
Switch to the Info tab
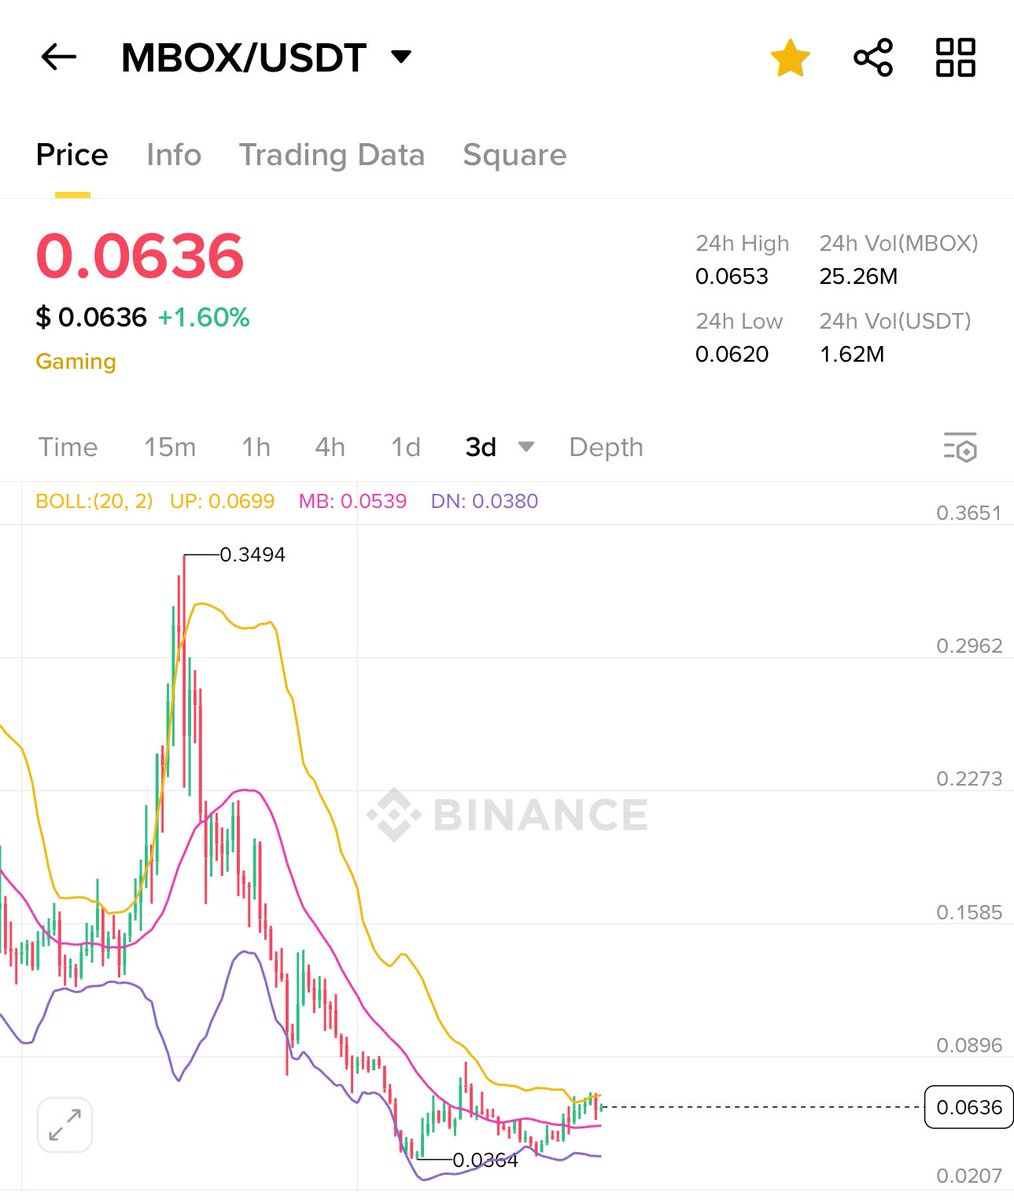tap(174, 155)
